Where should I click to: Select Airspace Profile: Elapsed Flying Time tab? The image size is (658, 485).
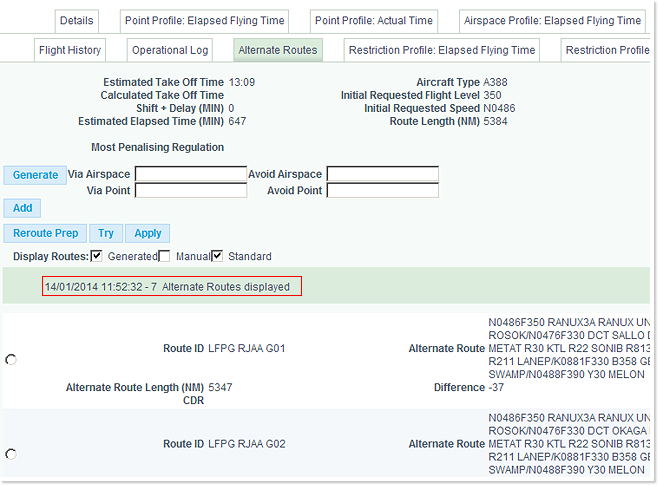(553, 20)
